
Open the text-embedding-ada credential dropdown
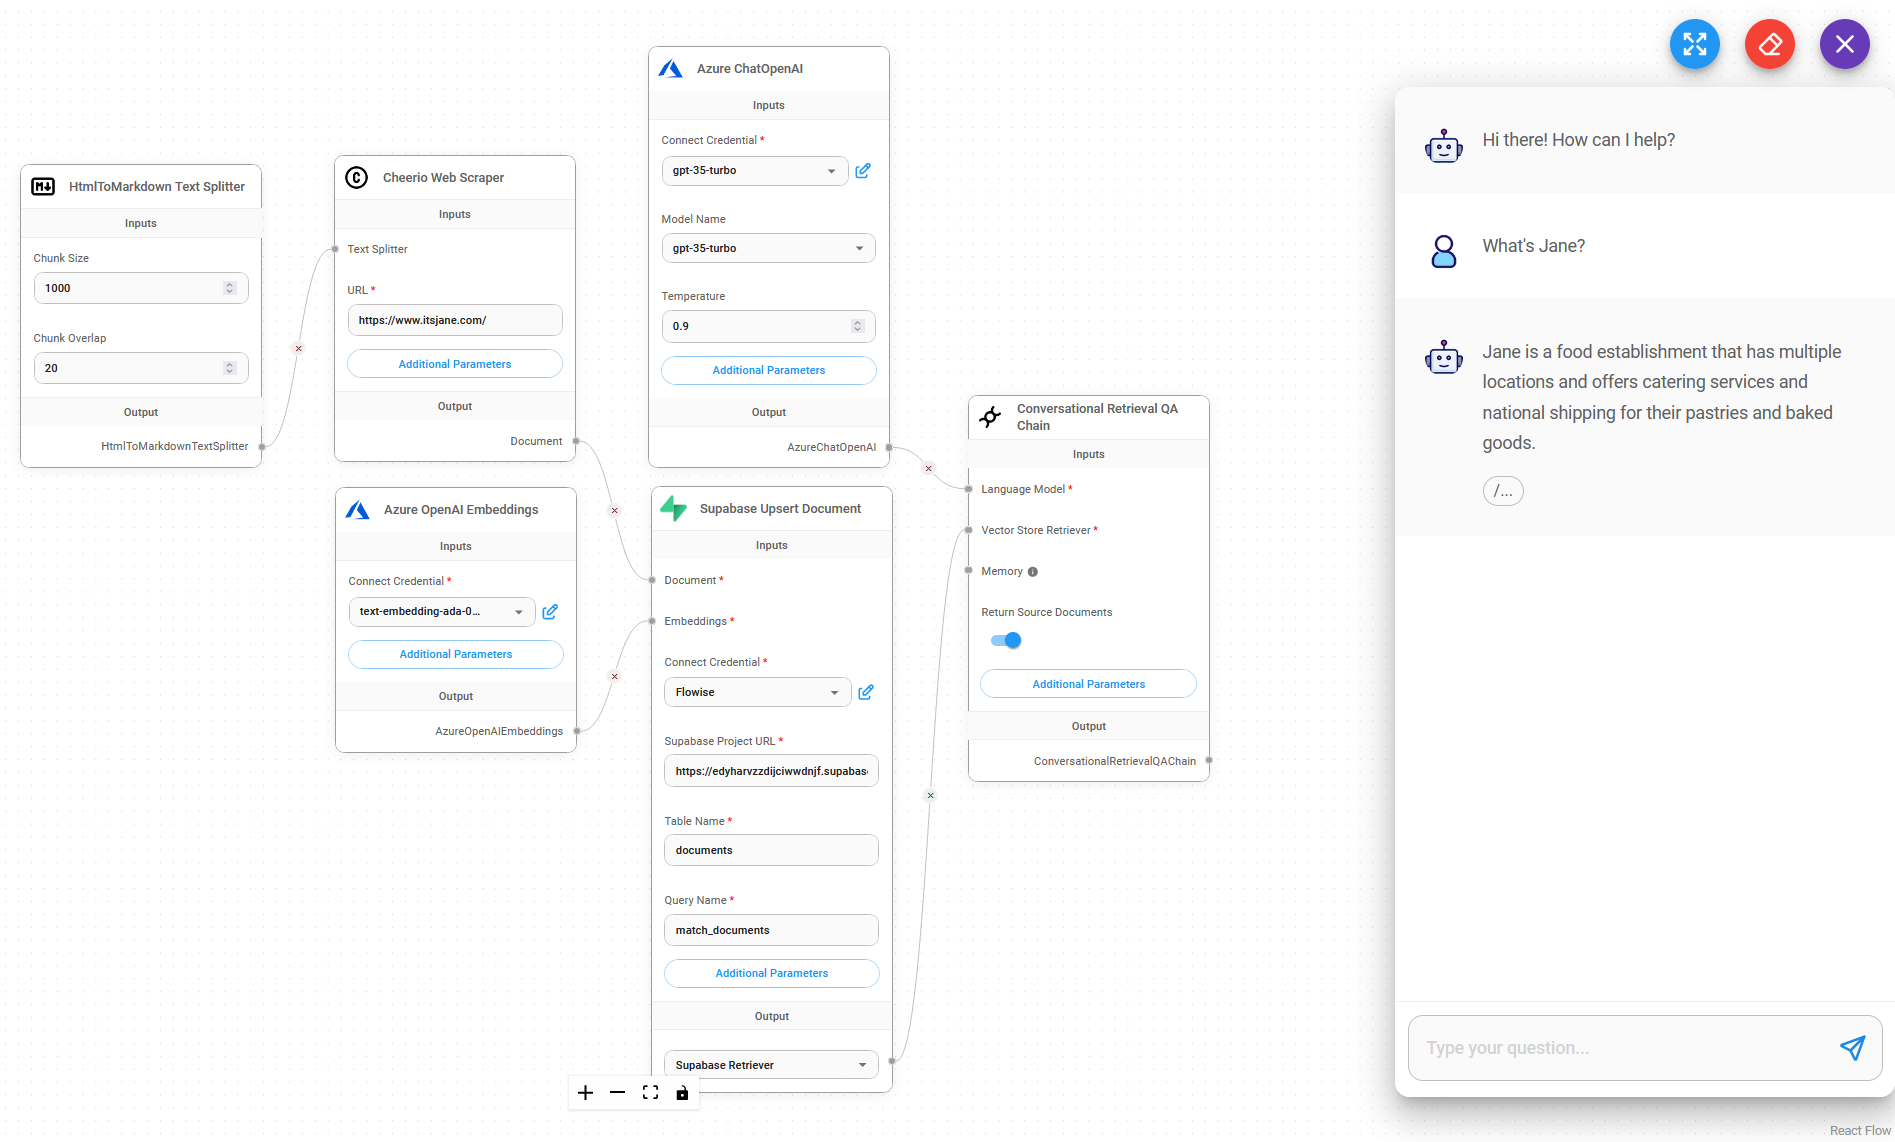pos(441,612)
